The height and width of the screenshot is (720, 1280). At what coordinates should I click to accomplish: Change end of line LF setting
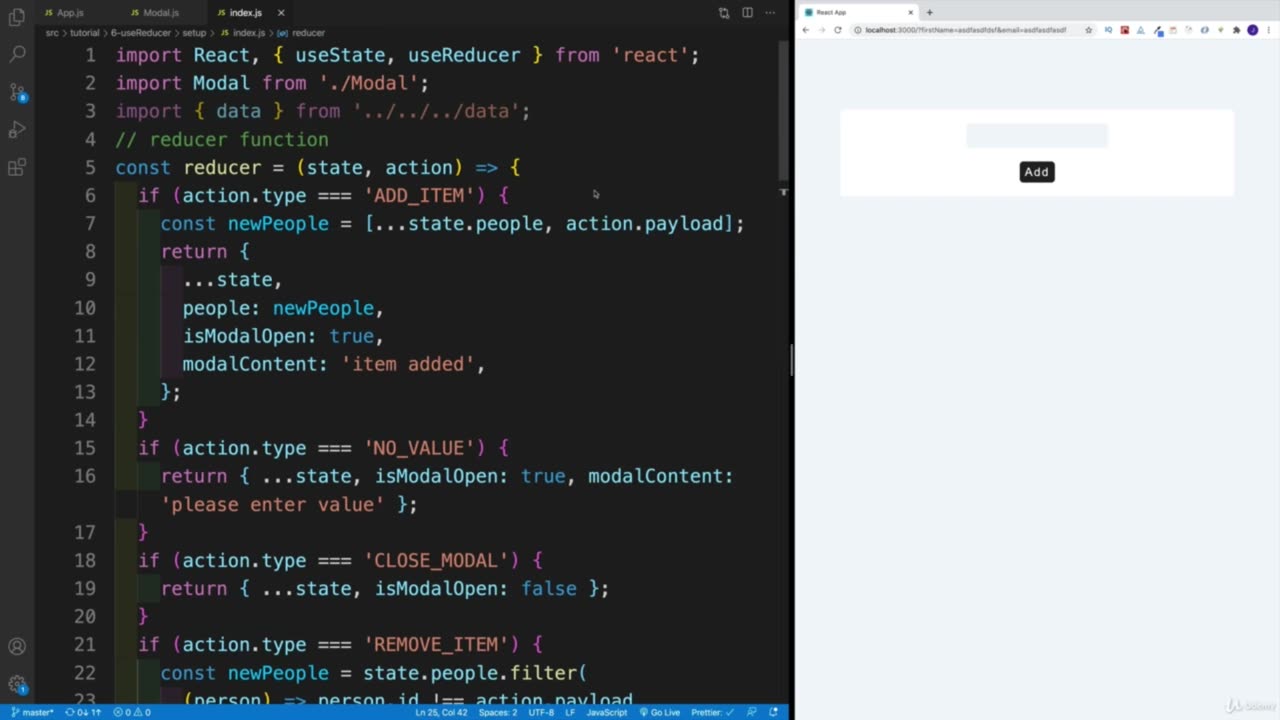(570, 712)
